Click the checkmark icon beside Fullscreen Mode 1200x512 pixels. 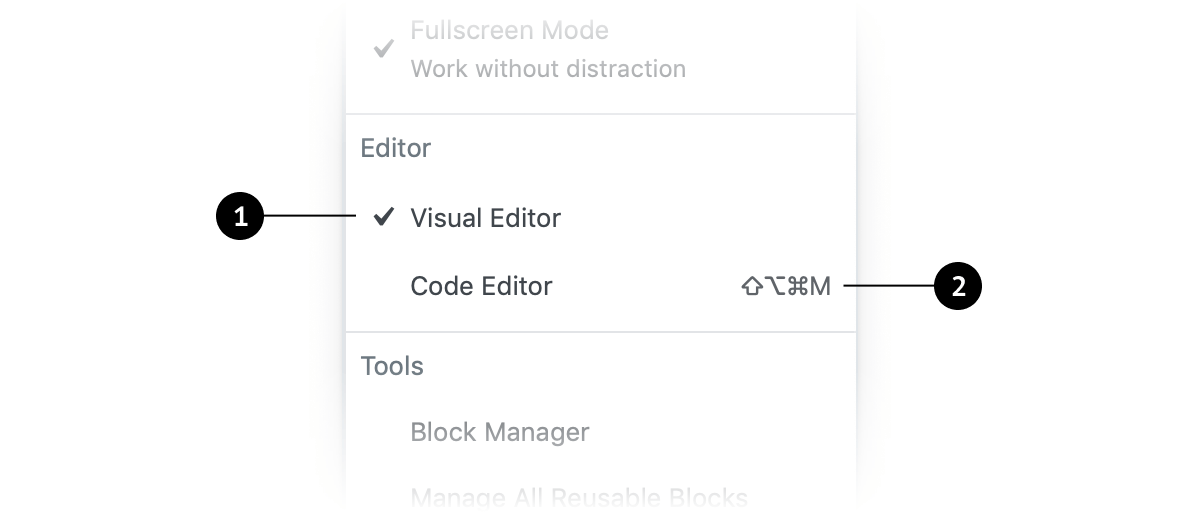click(383, 48)
